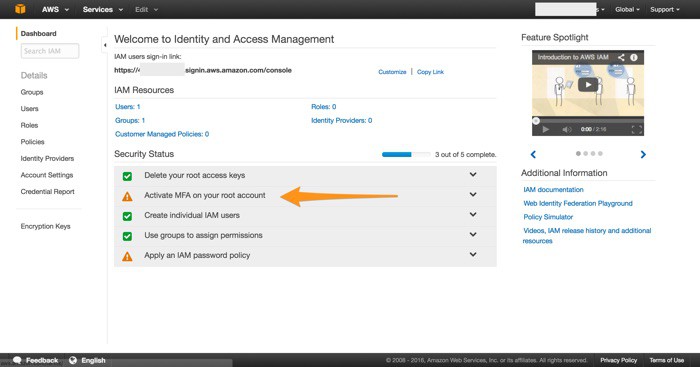Play the Introduction to AWS IAM video

[x=588, y=84]
